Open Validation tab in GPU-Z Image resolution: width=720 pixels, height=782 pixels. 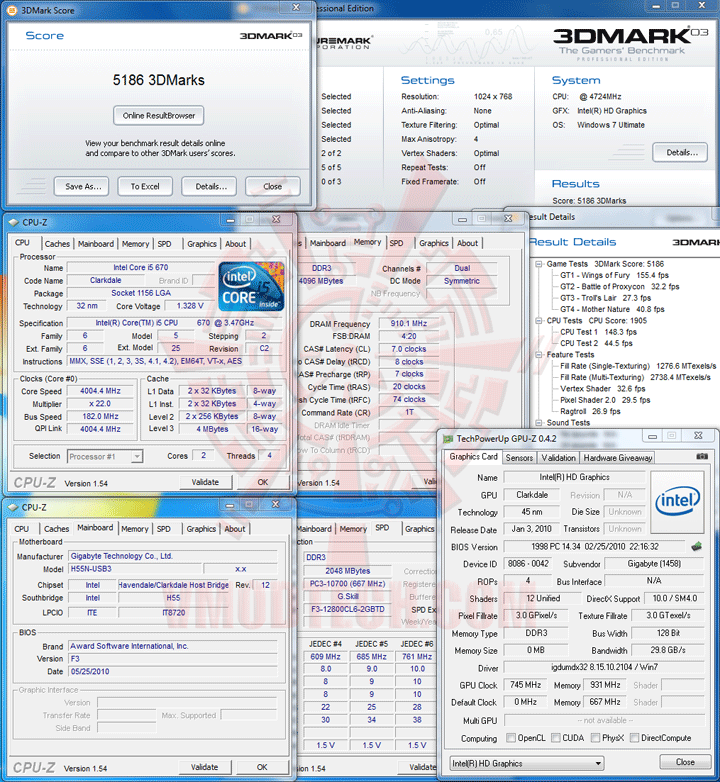point(558,458)
